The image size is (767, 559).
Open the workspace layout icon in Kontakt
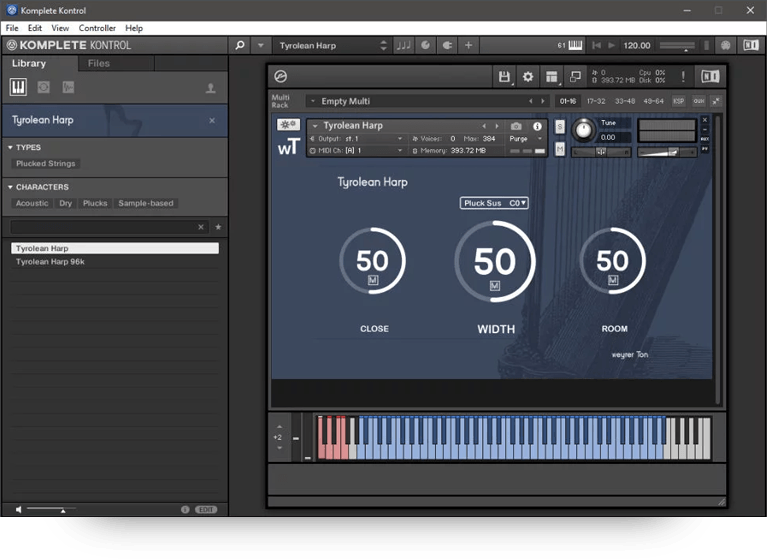click(552, 76)
